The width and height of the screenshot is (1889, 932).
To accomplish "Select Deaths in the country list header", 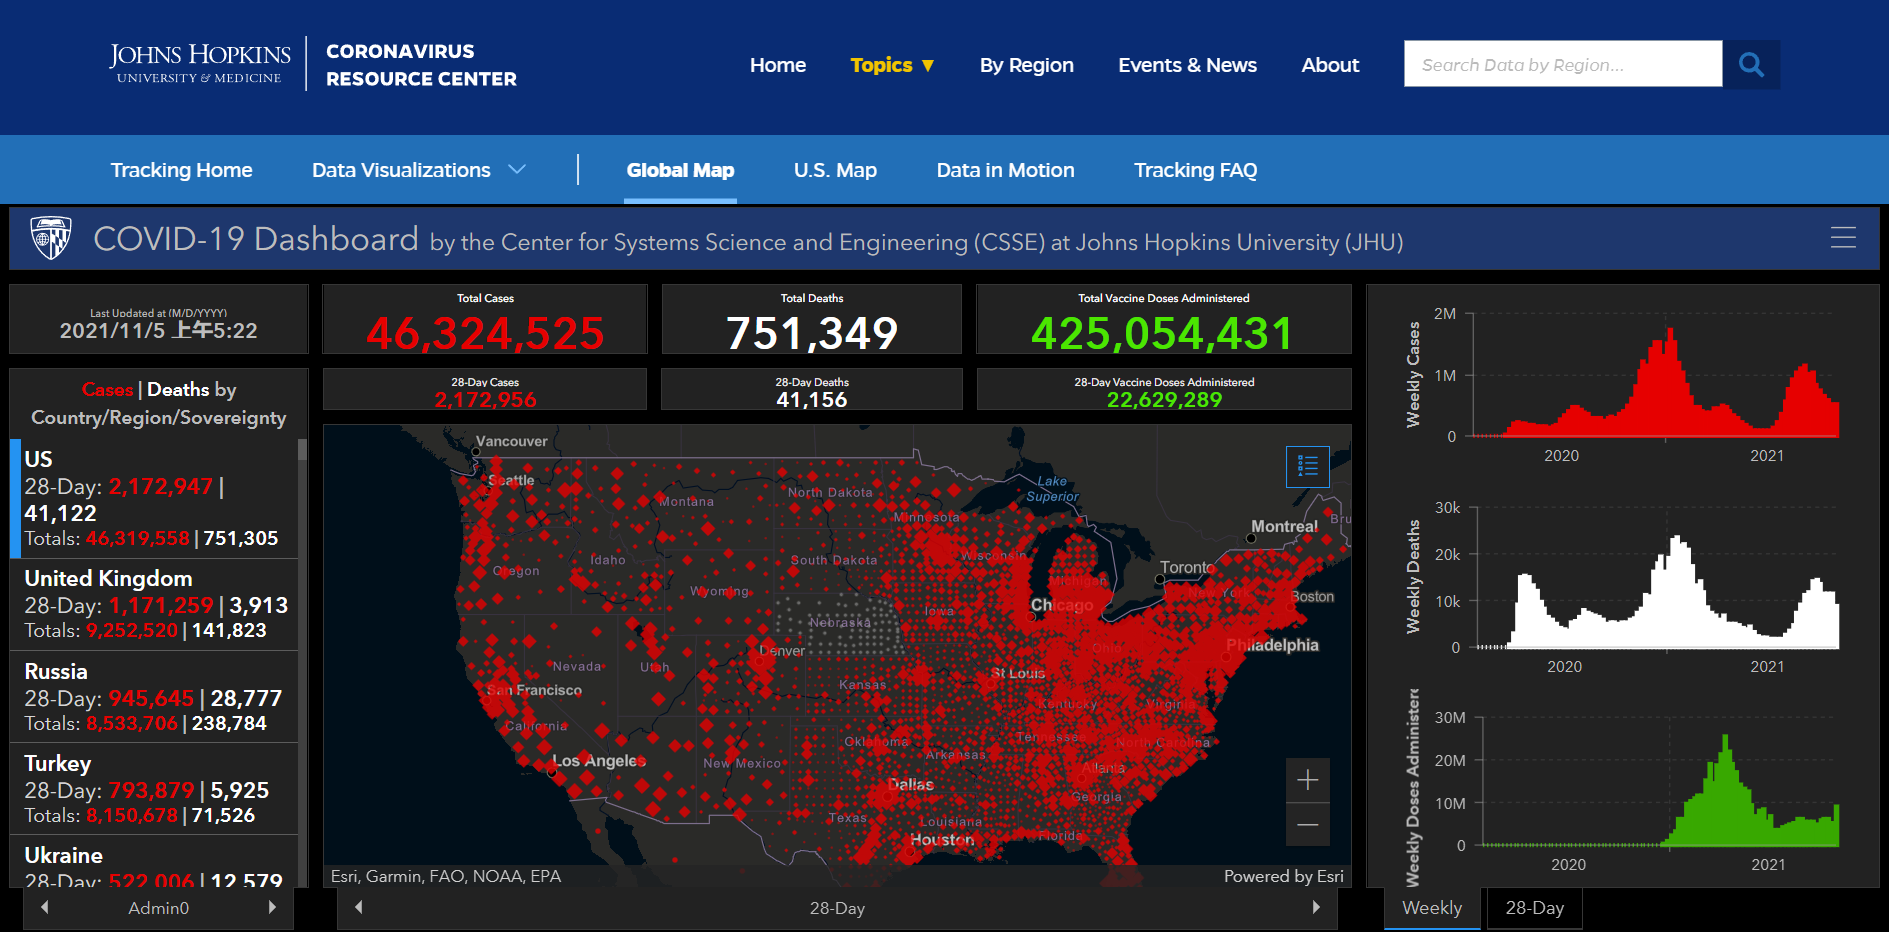I will (x=178, y=389).
